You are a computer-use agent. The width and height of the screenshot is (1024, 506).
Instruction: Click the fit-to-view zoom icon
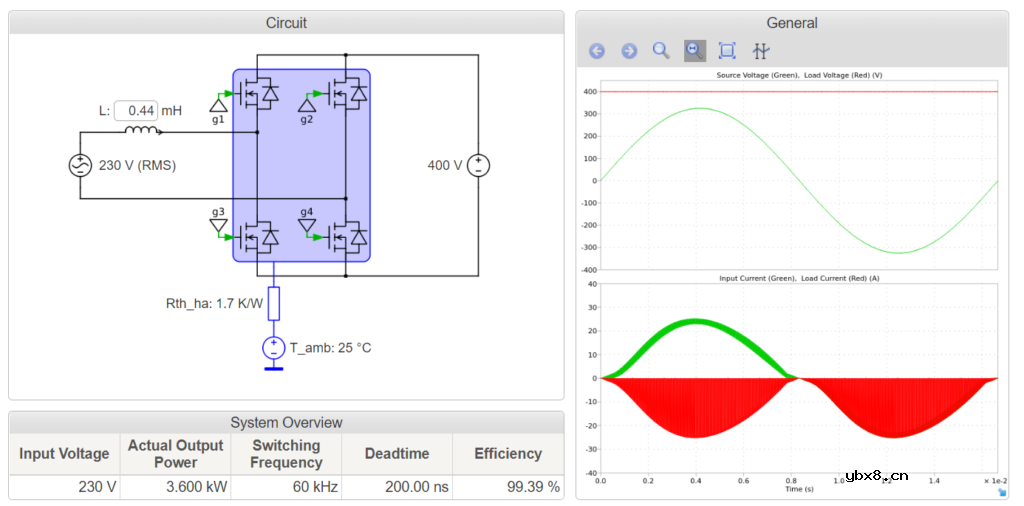727,51
